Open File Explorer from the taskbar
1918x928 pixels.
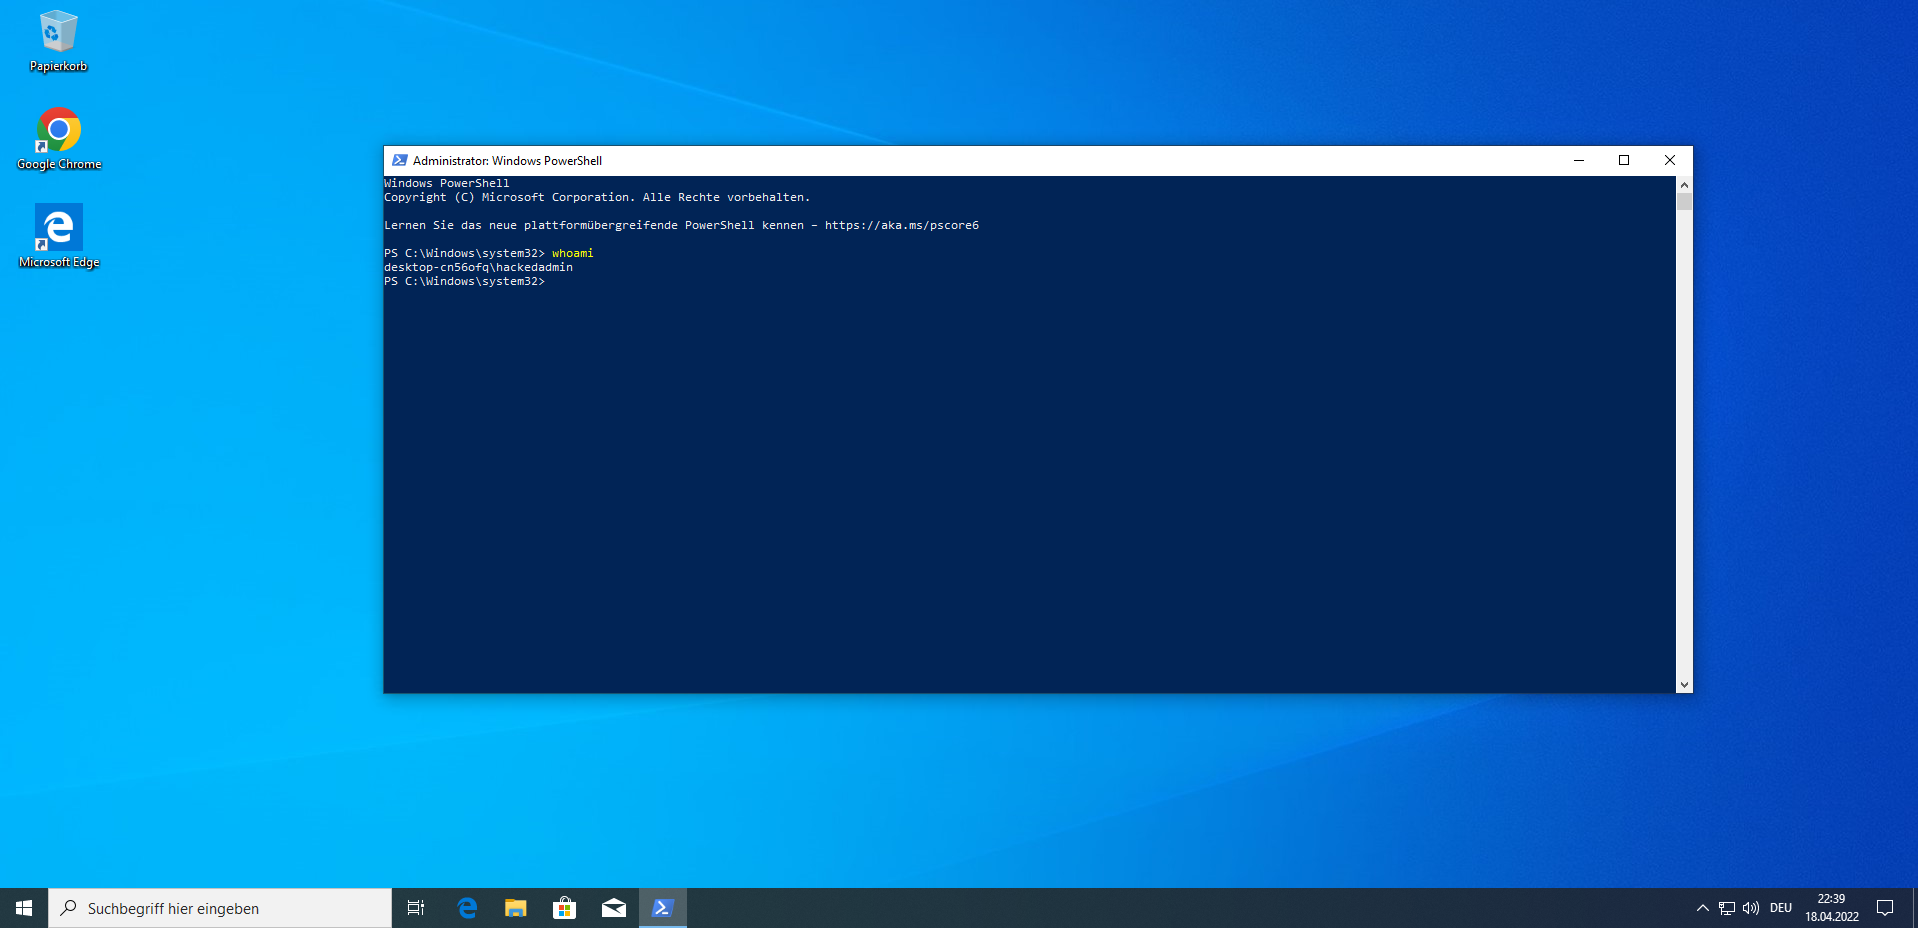click(516, 908)
